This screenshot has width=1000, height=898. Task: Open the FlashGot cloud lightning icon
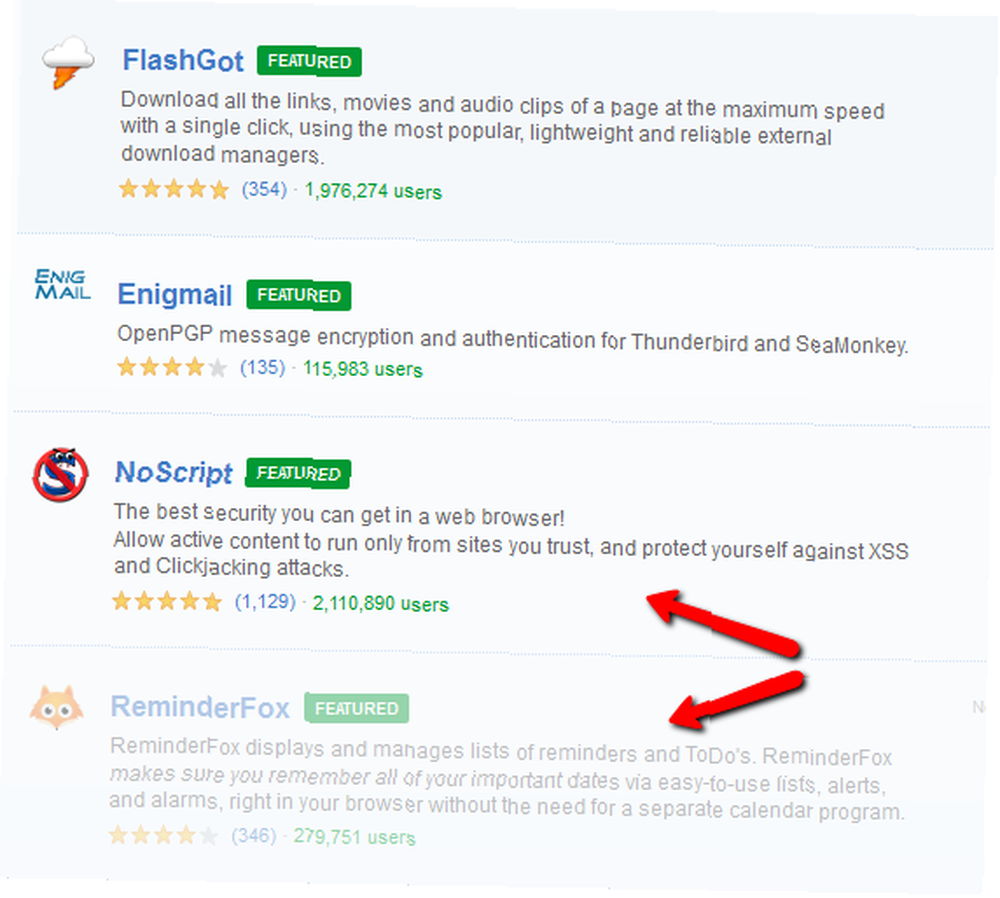[x=68, y=62]
